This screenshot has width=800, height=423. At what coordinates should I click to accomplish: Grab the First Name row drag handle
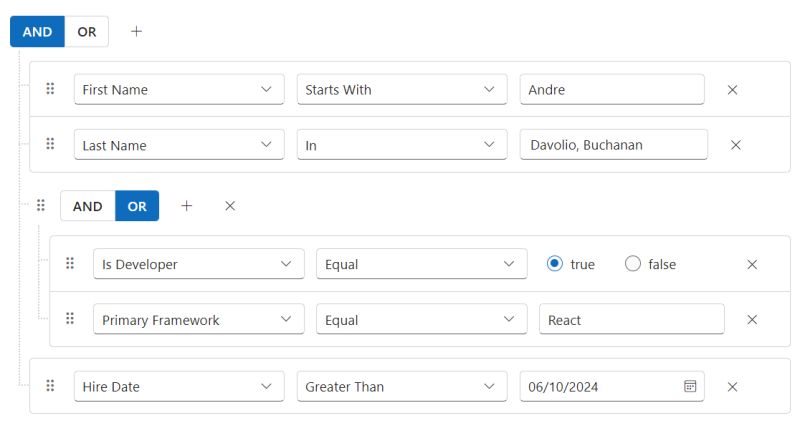50,89
